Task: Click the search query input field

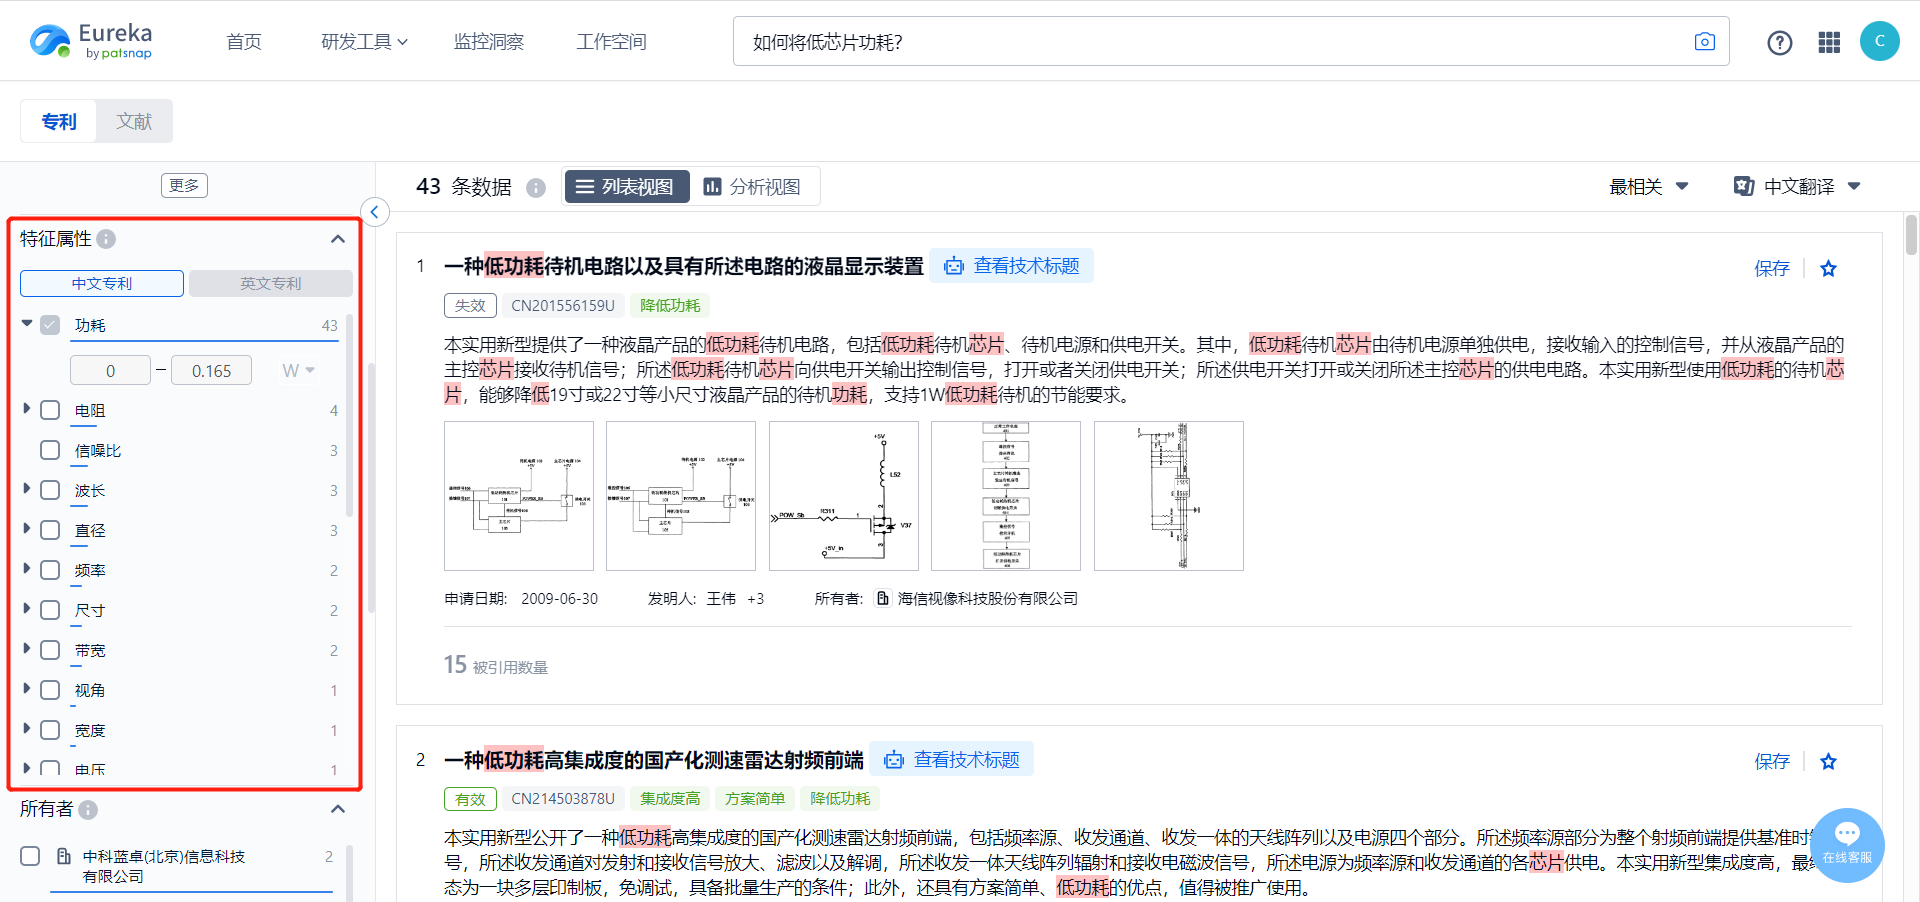Action: coord(1210,42)
